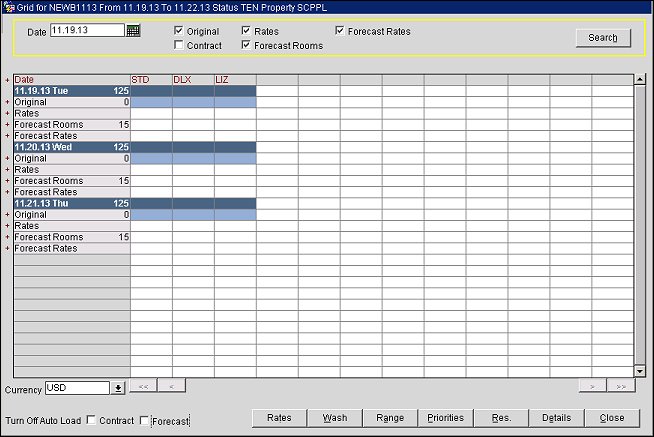Screen dimensions: 654x437
Task: Click the vertical scrollbar up arrow
Action: [x=640, y=79]
